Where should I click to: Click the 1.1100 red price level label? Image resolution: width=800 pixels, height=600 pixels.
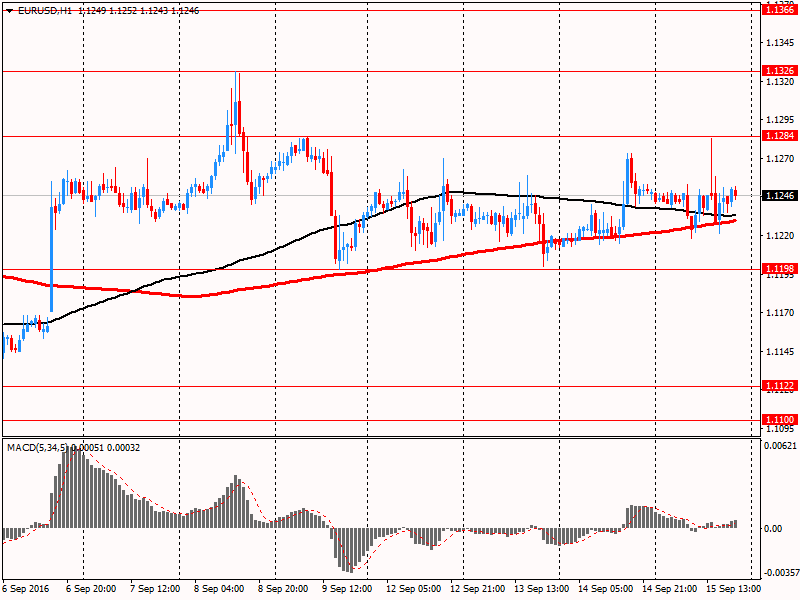point(780,419)
